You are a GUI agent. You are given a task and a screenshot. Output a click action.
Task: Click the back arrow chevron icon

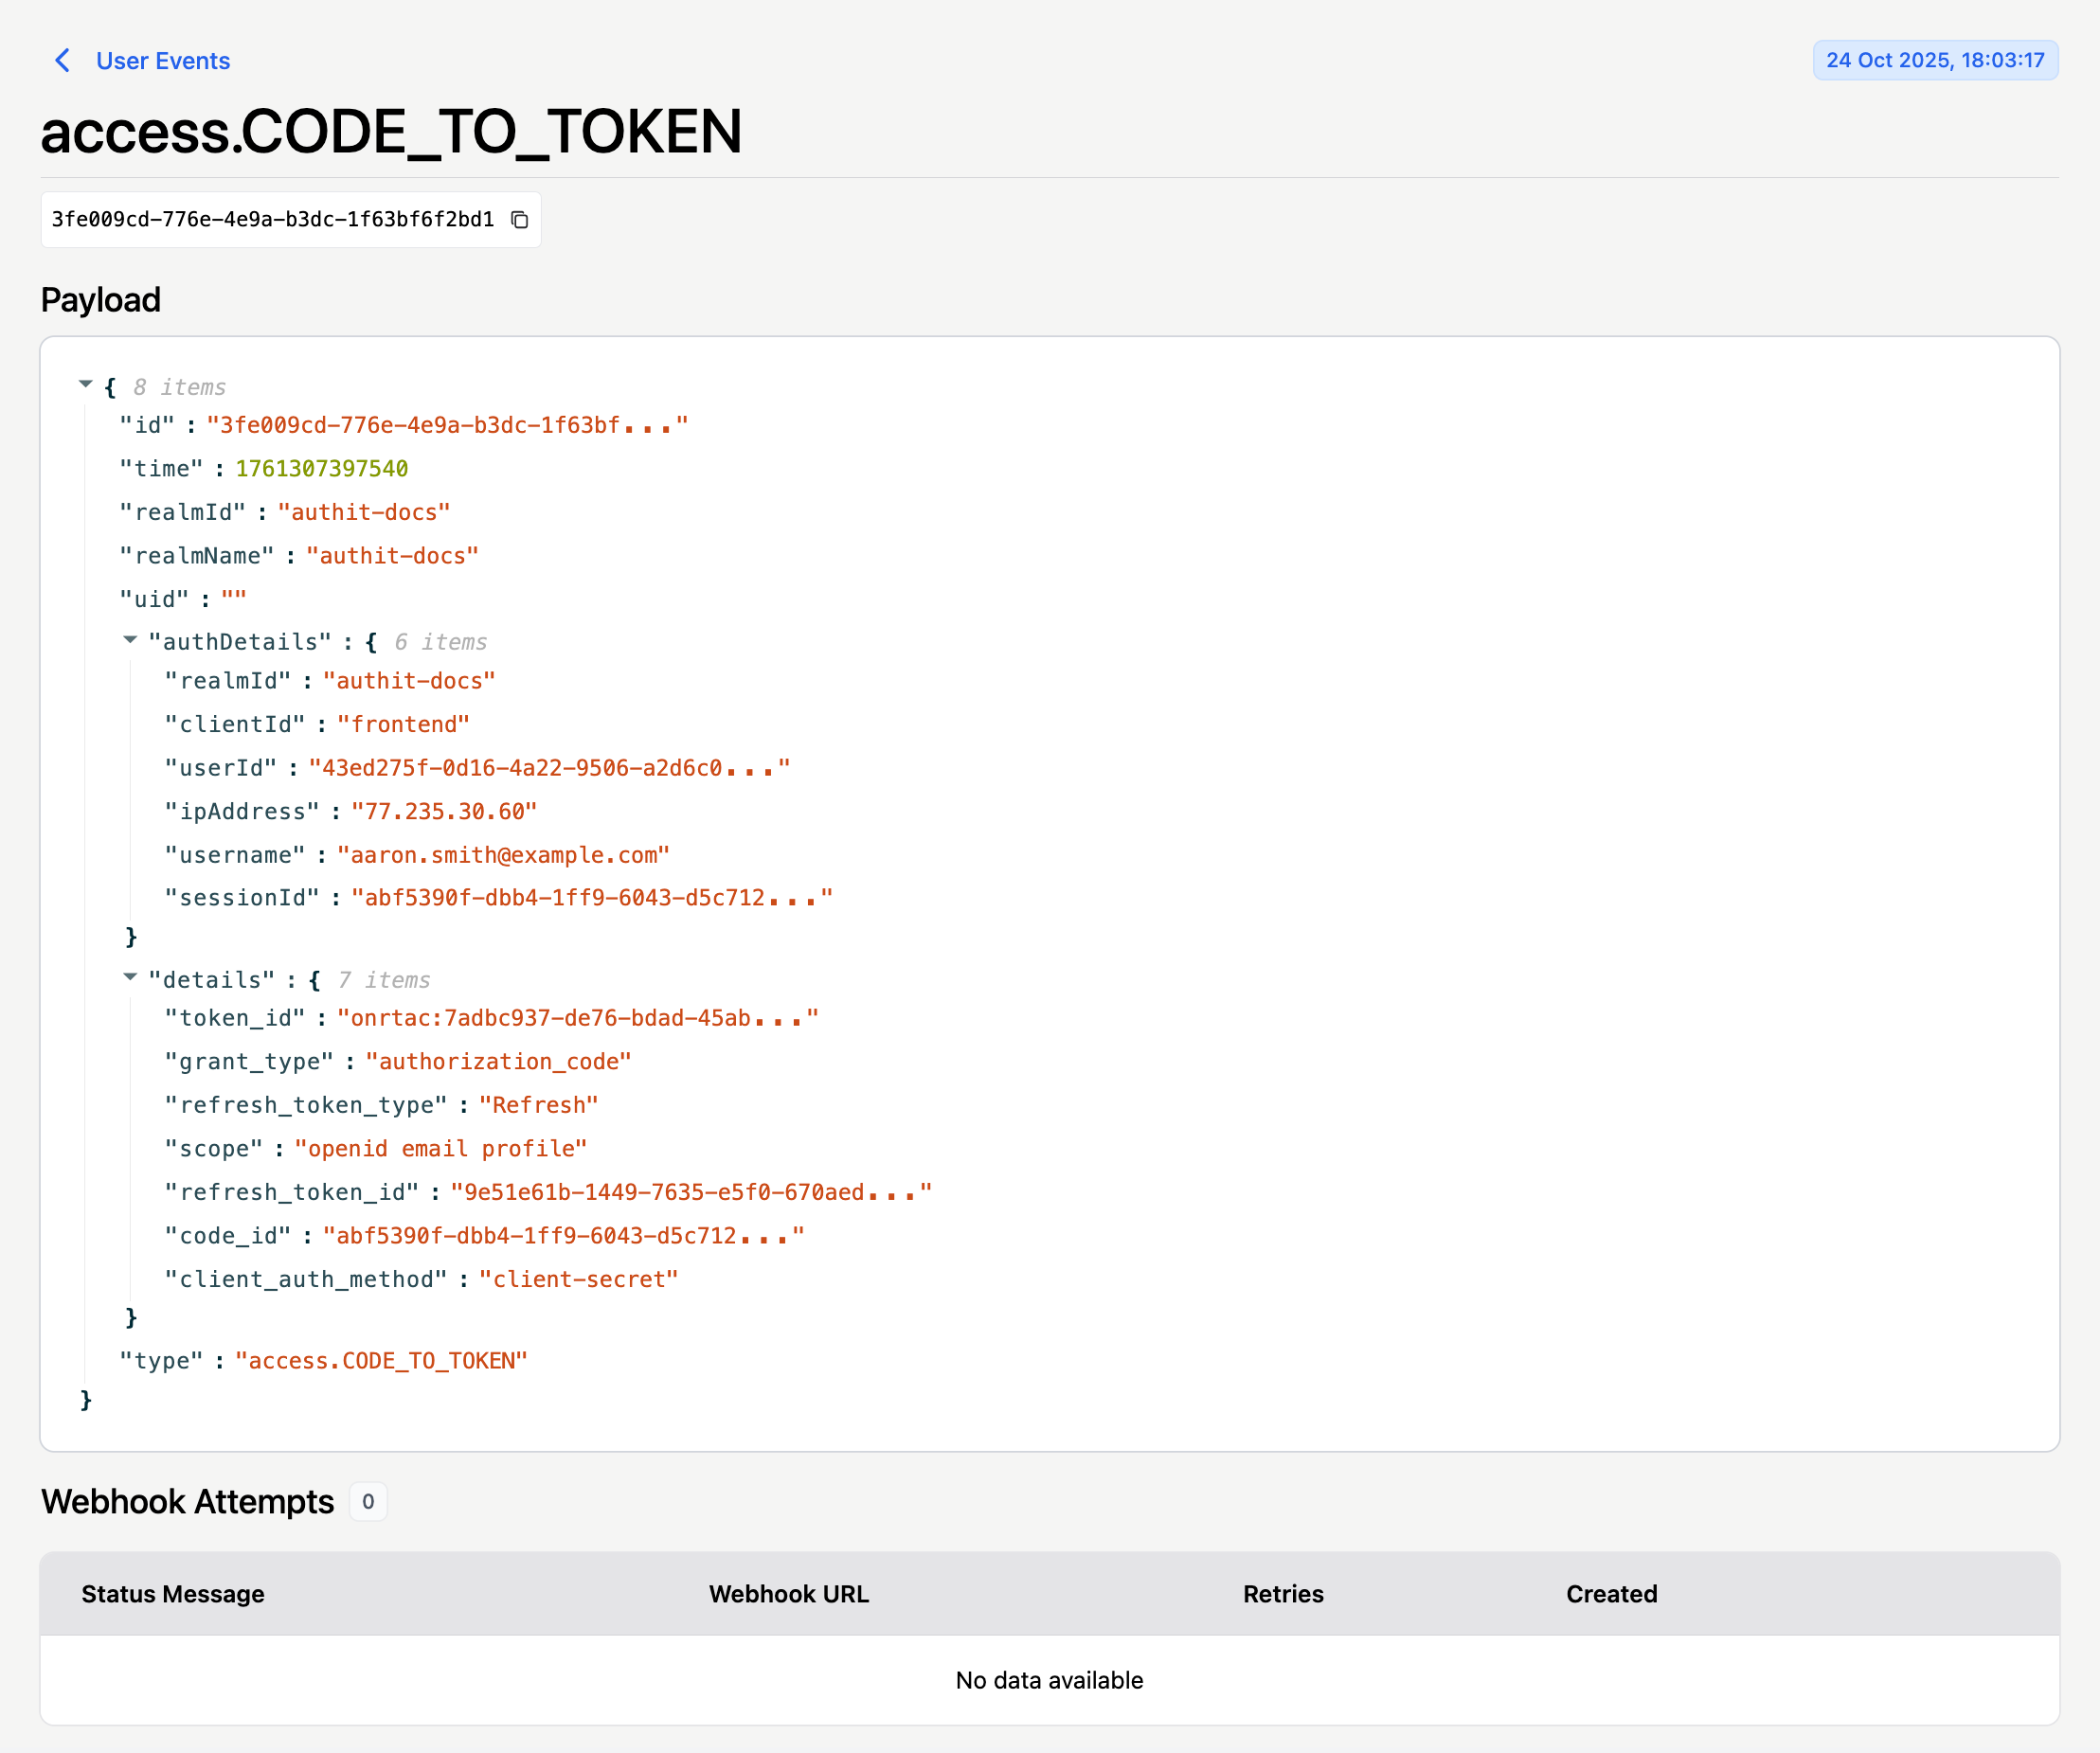[x=62, y=61]
